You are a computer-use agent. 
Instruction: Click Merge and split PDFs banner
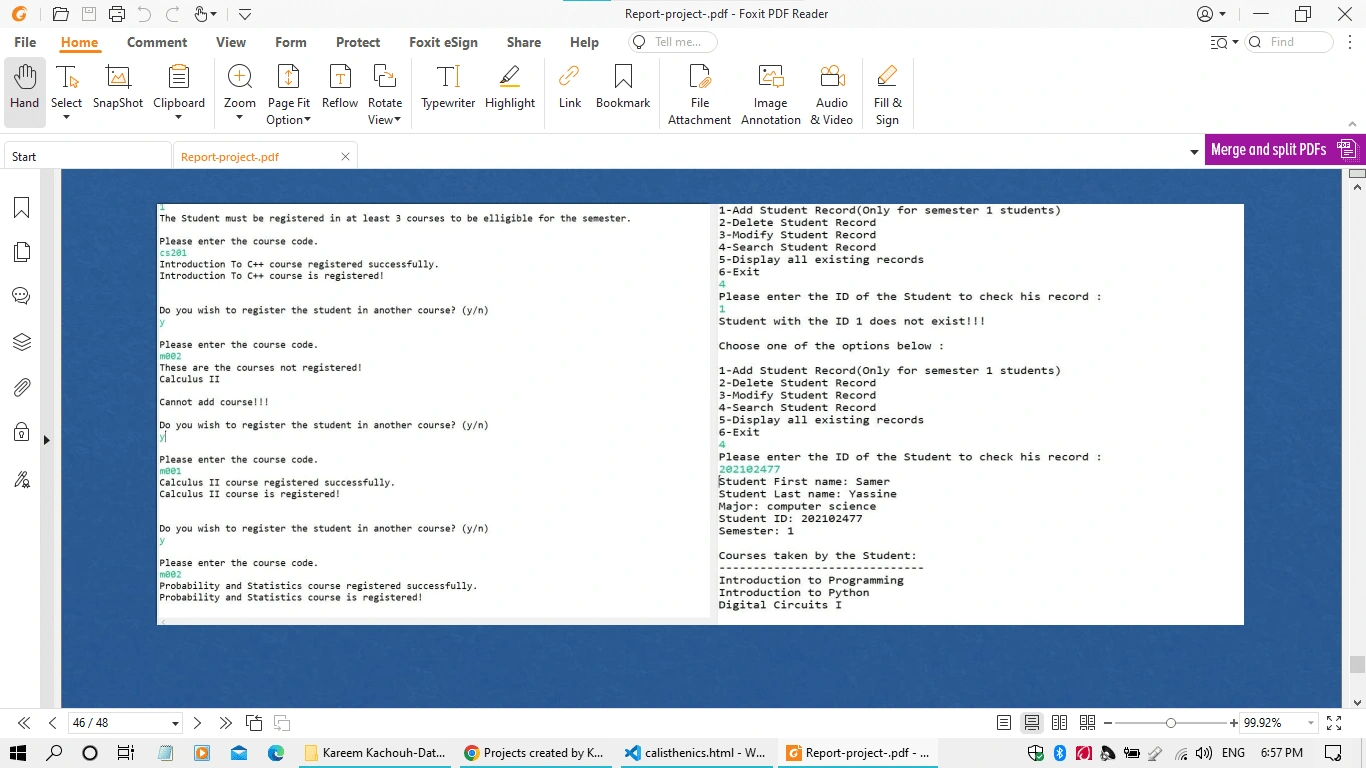tap(1285, 149)
